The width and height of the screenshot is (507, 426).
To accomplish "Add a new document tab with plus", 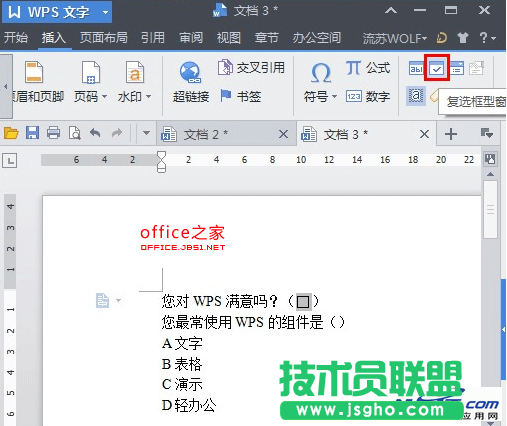I will (451, 134).
